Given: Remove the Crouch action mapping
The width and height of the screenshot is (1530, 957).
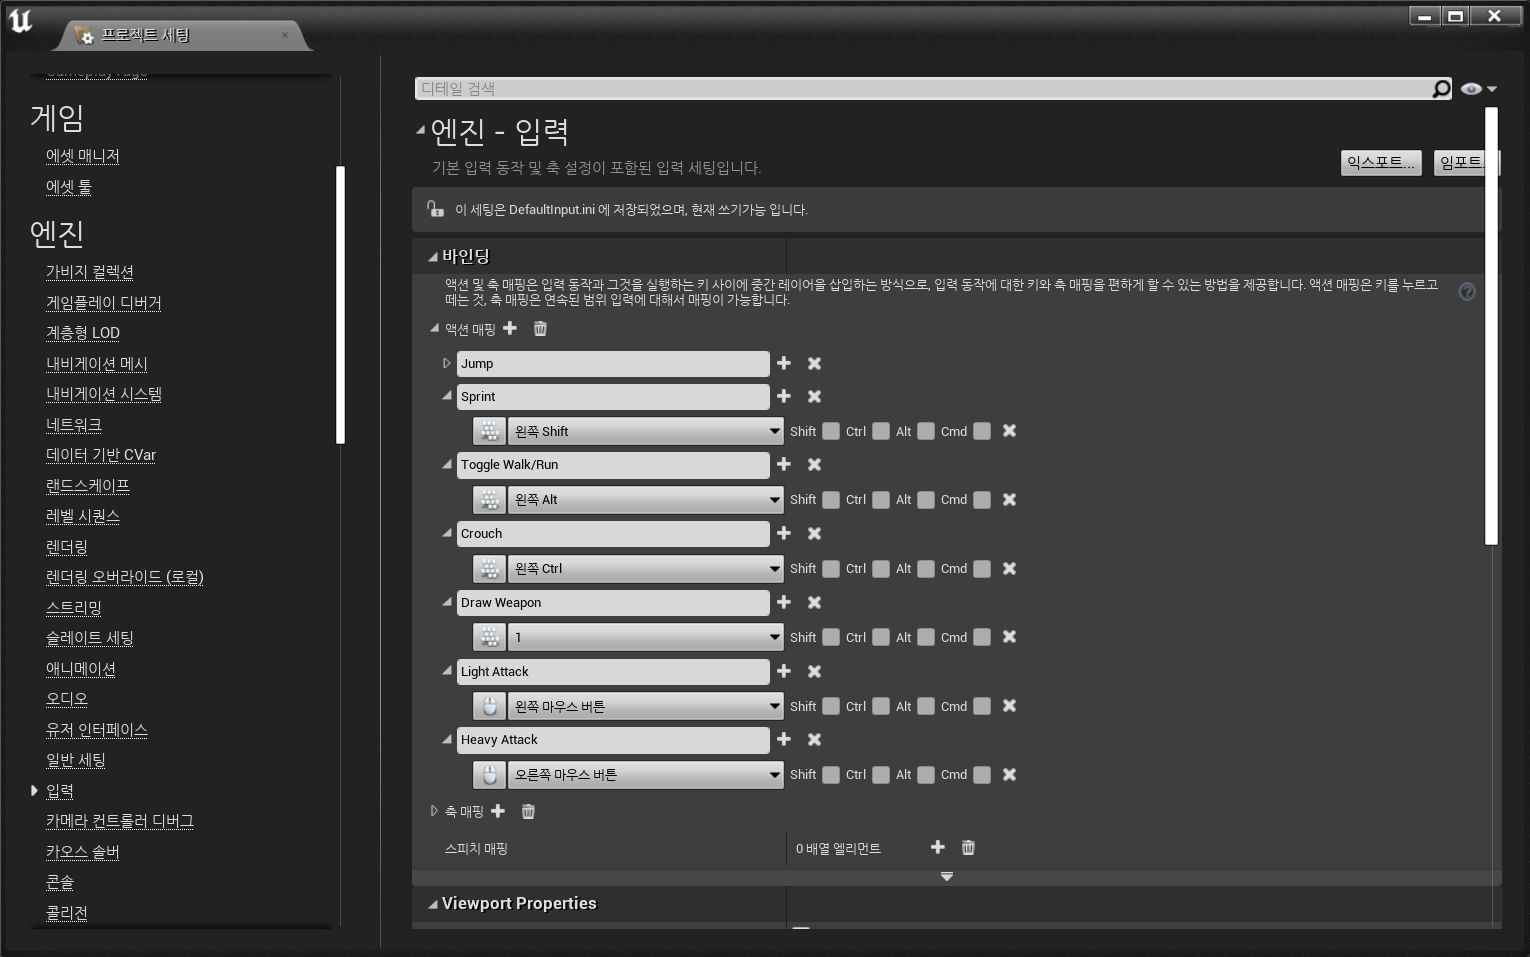Looking at the screenshot, I should click(814, 534).
